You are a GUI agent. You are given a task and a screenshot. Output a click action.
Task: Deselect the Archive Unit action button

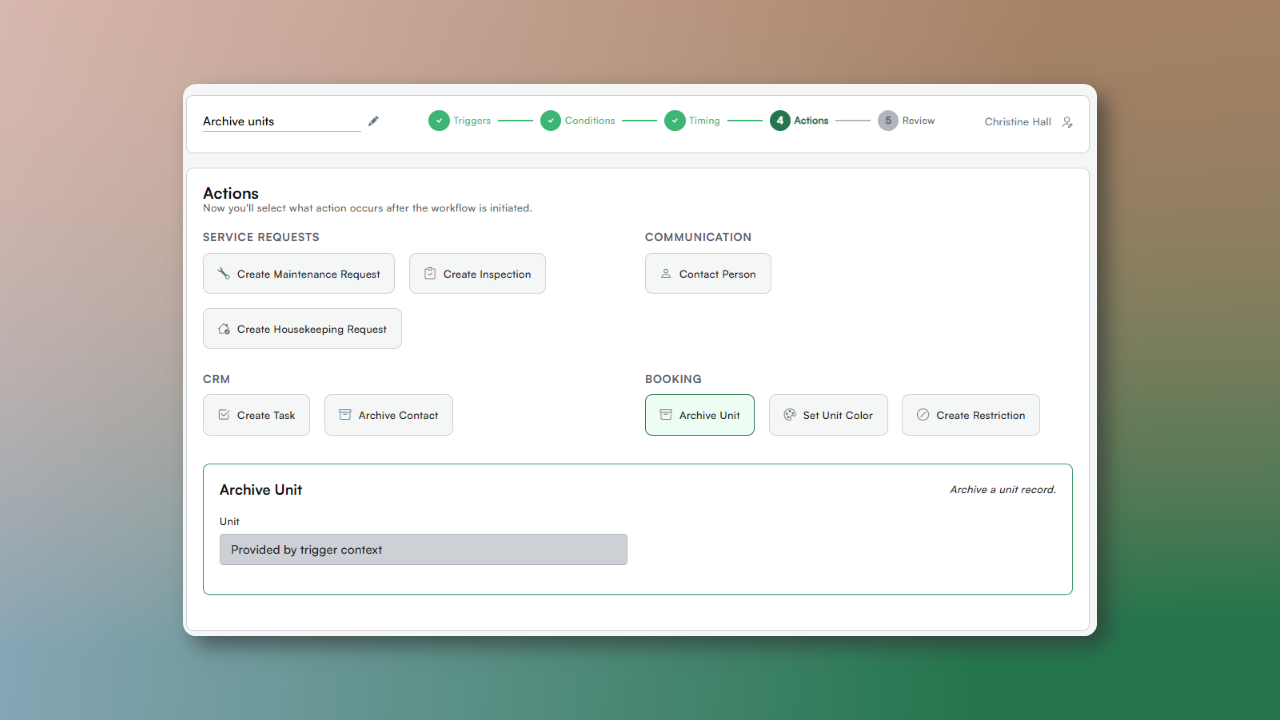(x=699, y=415)
